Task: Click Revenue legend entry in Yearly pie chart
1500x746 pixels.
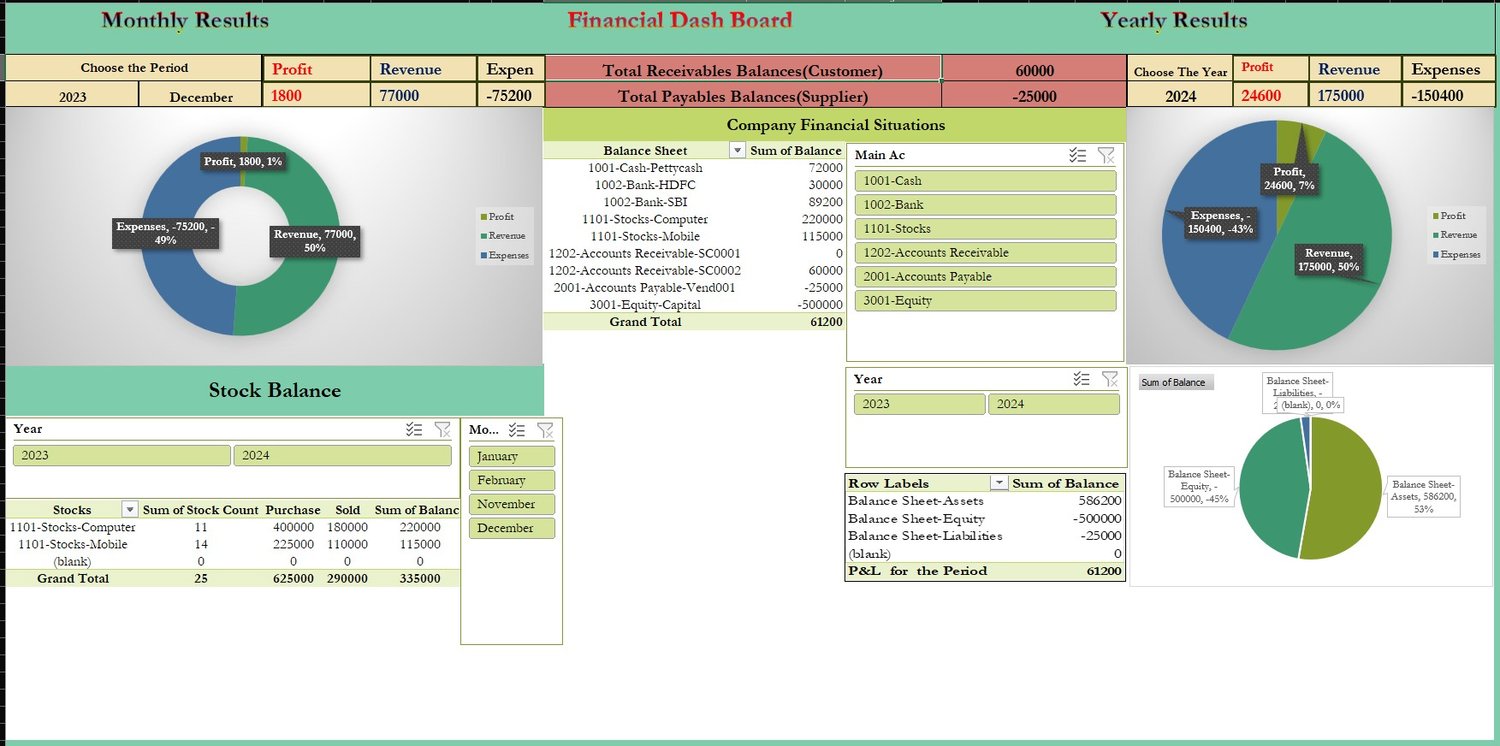Action: [1455, 235]
